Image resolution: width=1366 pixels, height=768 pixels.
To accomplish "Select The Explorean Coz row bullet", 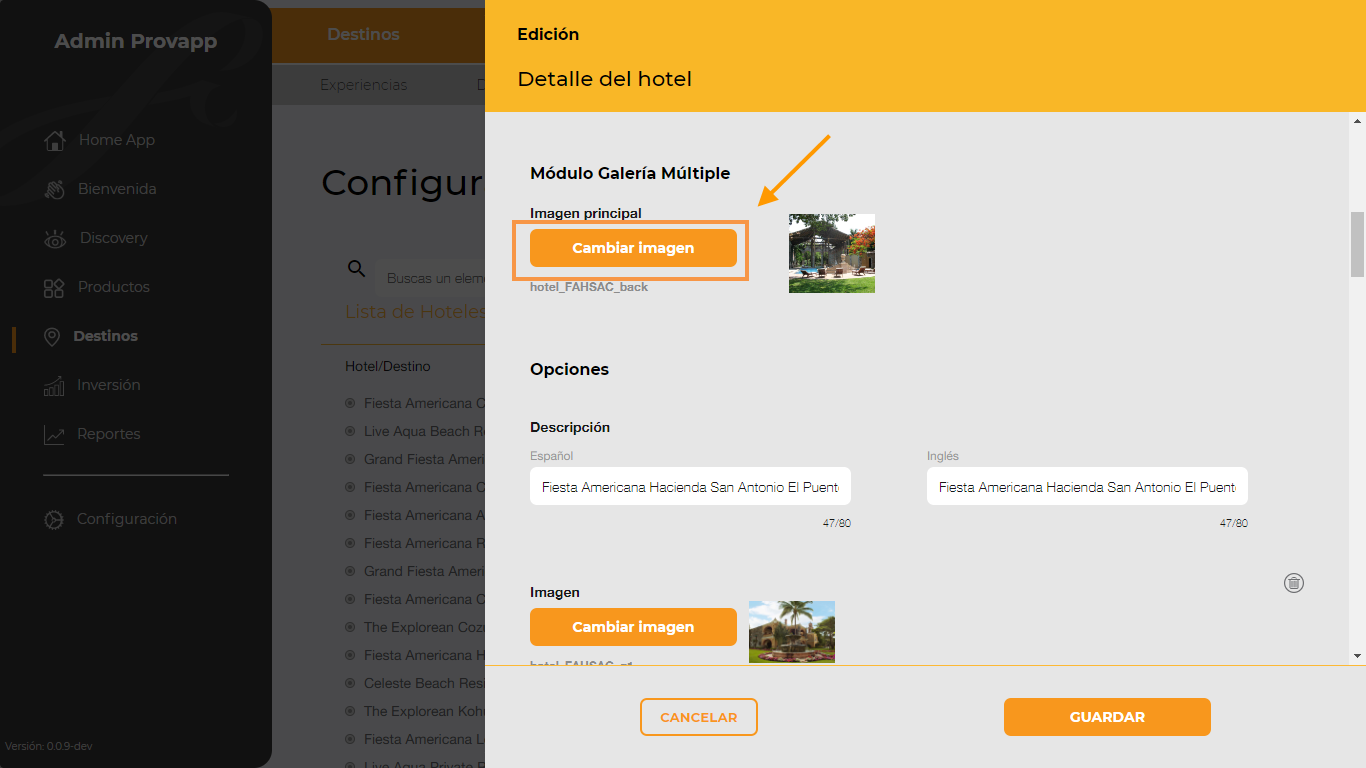I will [x=350, y=627].
